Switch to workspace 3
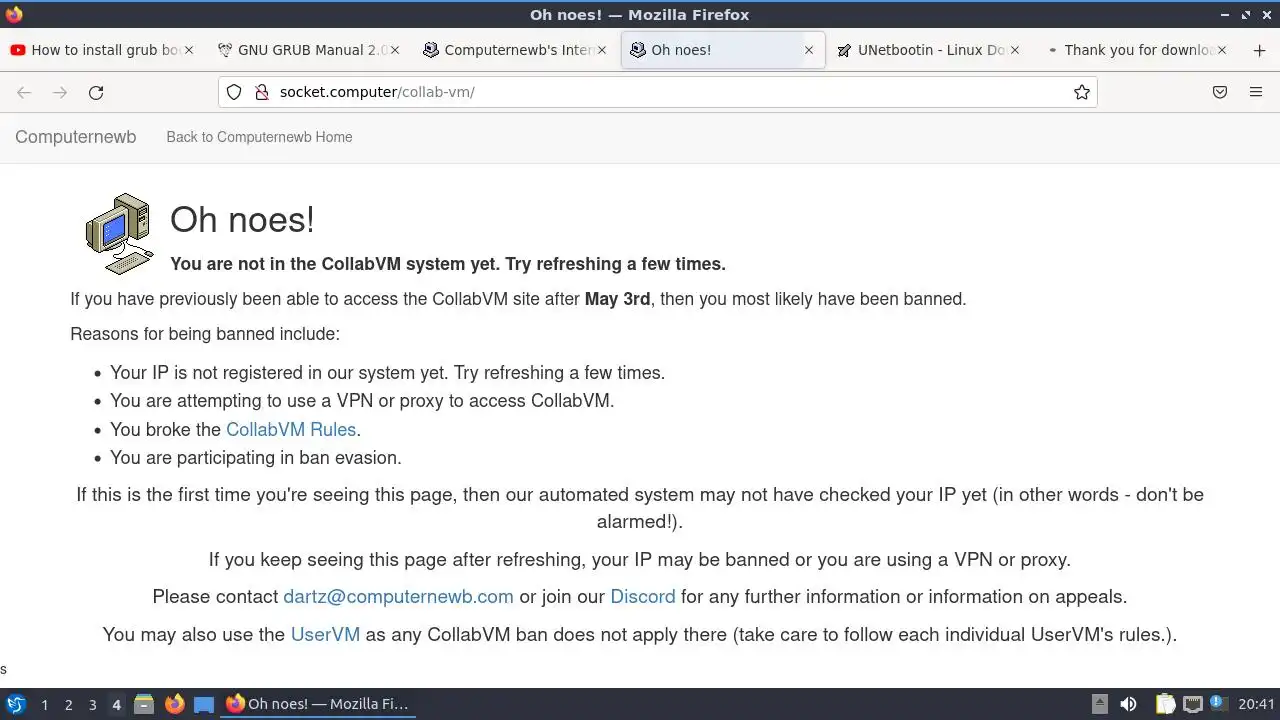Image resolution: width=1280 pixels, height=720 pixels. pyautogui.click(x=92, y=704)
